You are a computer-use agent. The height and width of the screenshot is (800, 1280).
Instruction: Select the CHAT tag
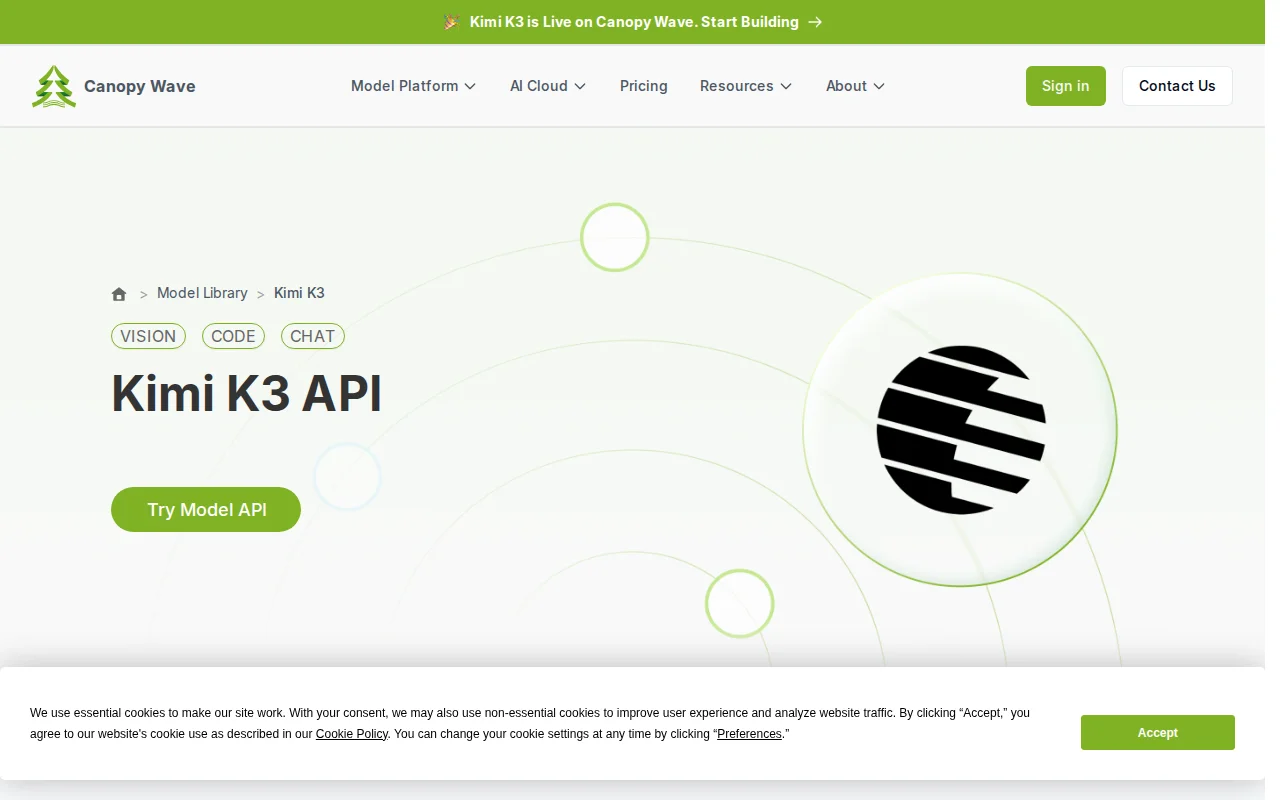coord(313,336)
